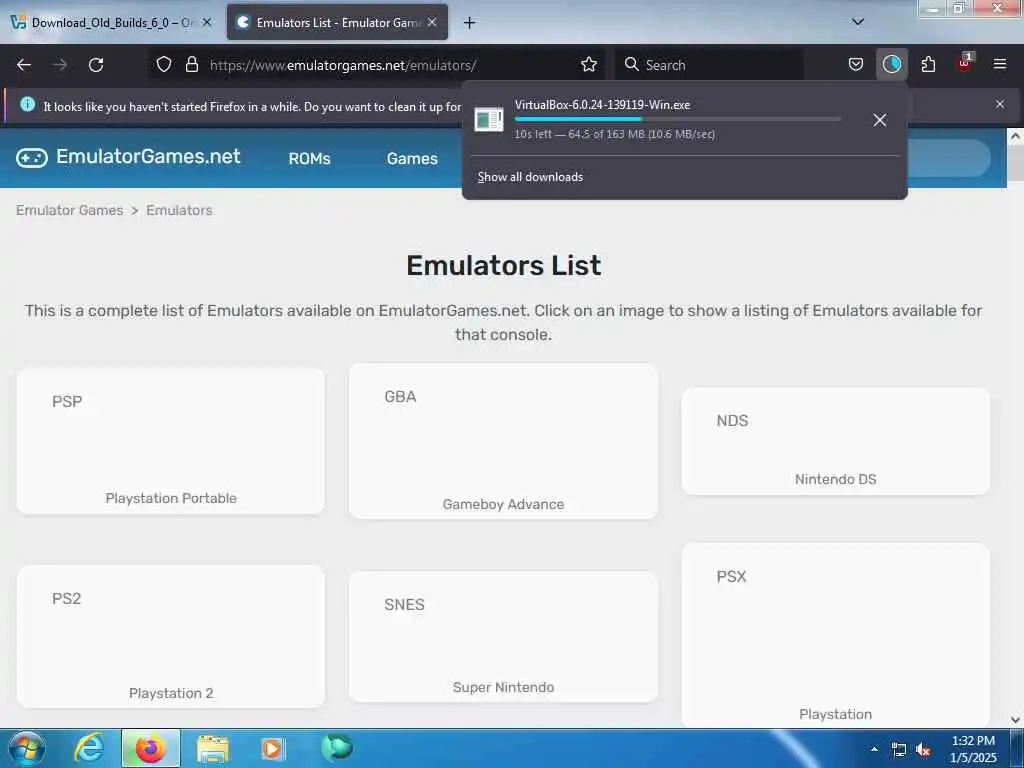Launch Internet Explorer from the taskbar
Screen dimensions: 1024x768
(88, 748)
